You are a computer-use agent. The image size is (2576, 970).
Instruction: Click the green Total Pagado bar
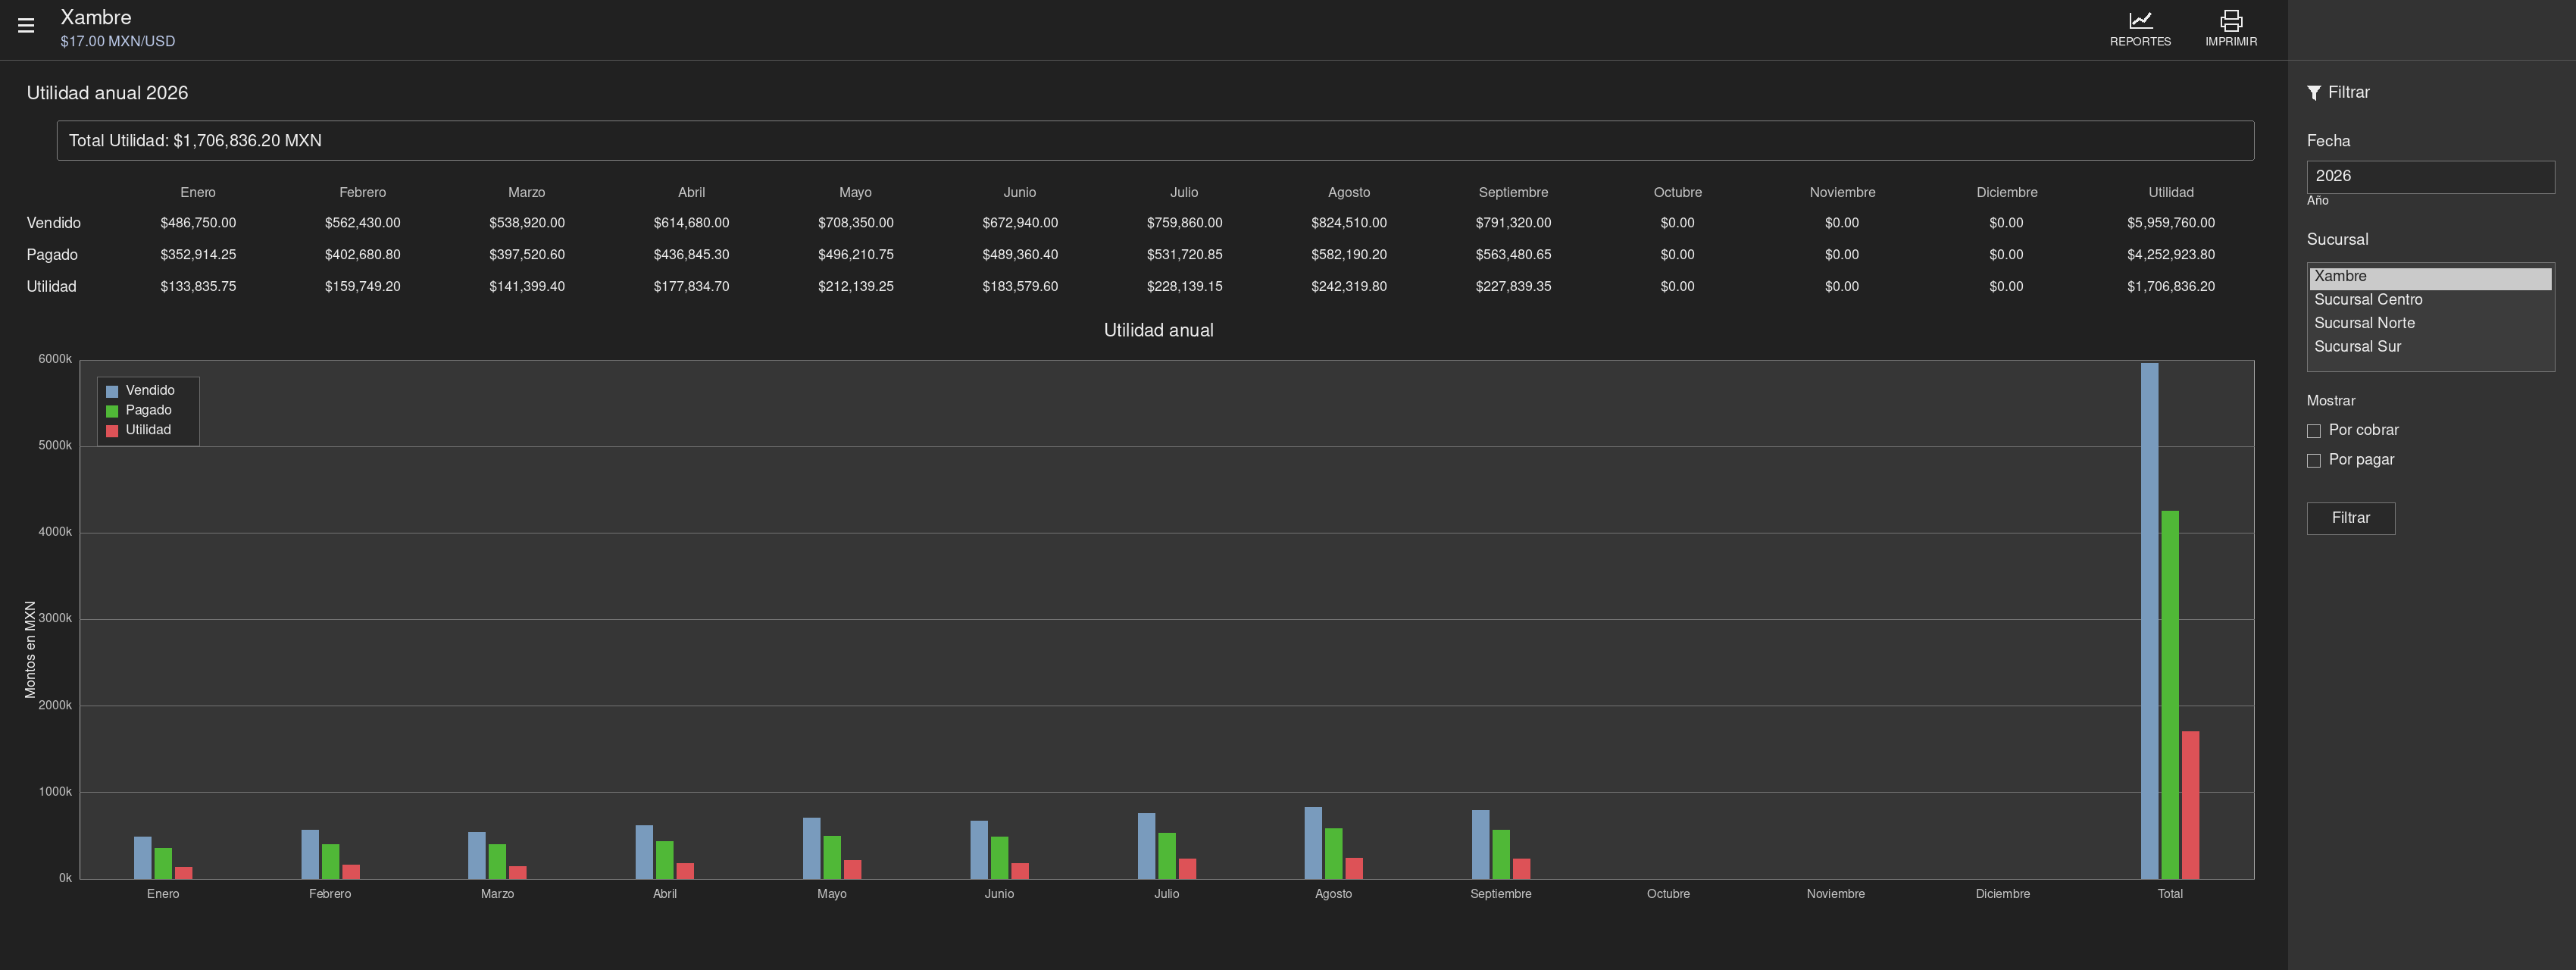pos(2169,695)
